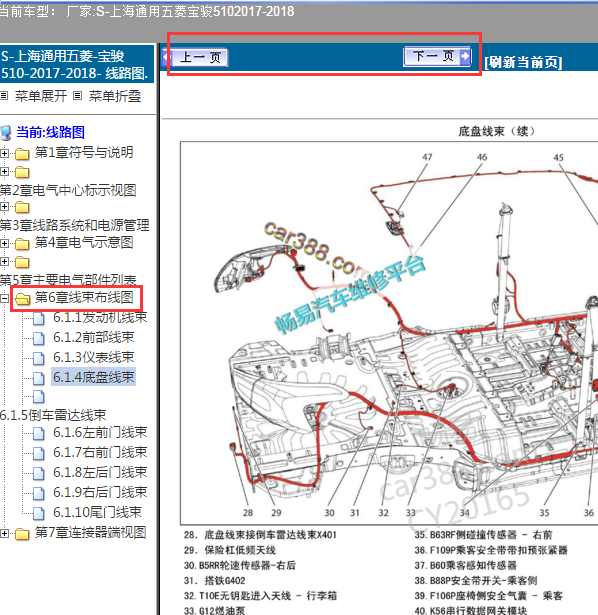Select 6.1.4底盘线束 page
Viewport: 598px width, 615px height.
[x=94, y=377]
